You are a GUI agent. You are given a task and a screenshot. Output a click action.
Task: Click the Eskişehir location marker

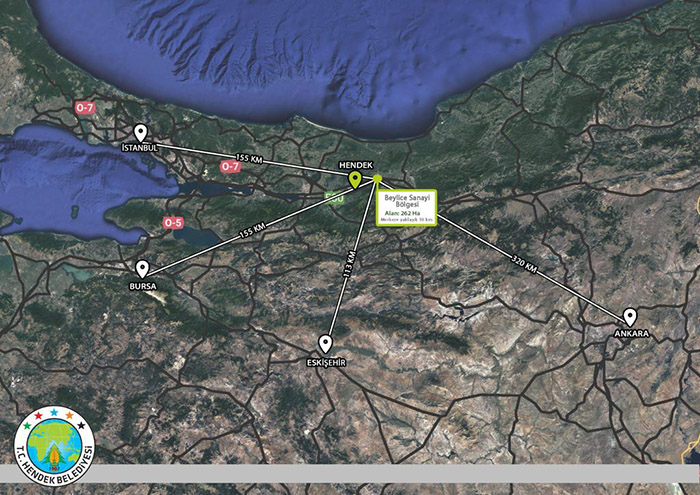(325, 342)
